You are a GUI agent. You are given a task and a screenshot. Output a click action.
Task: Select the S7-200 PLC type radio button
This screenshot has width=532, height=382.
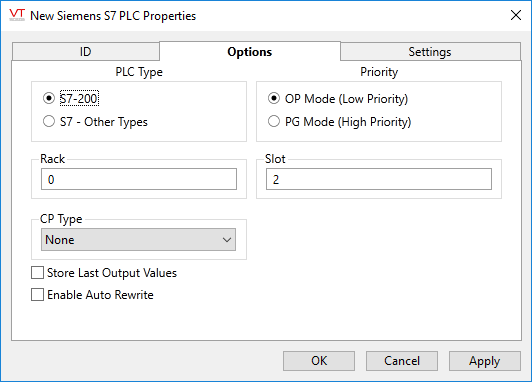coord(49,98)
